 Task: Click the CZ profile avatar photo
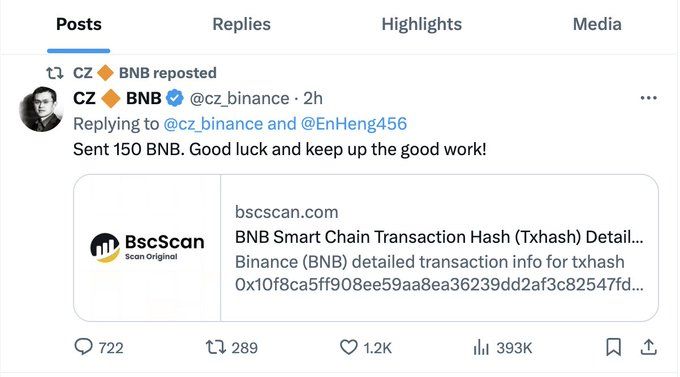click(x=41, y=109)
